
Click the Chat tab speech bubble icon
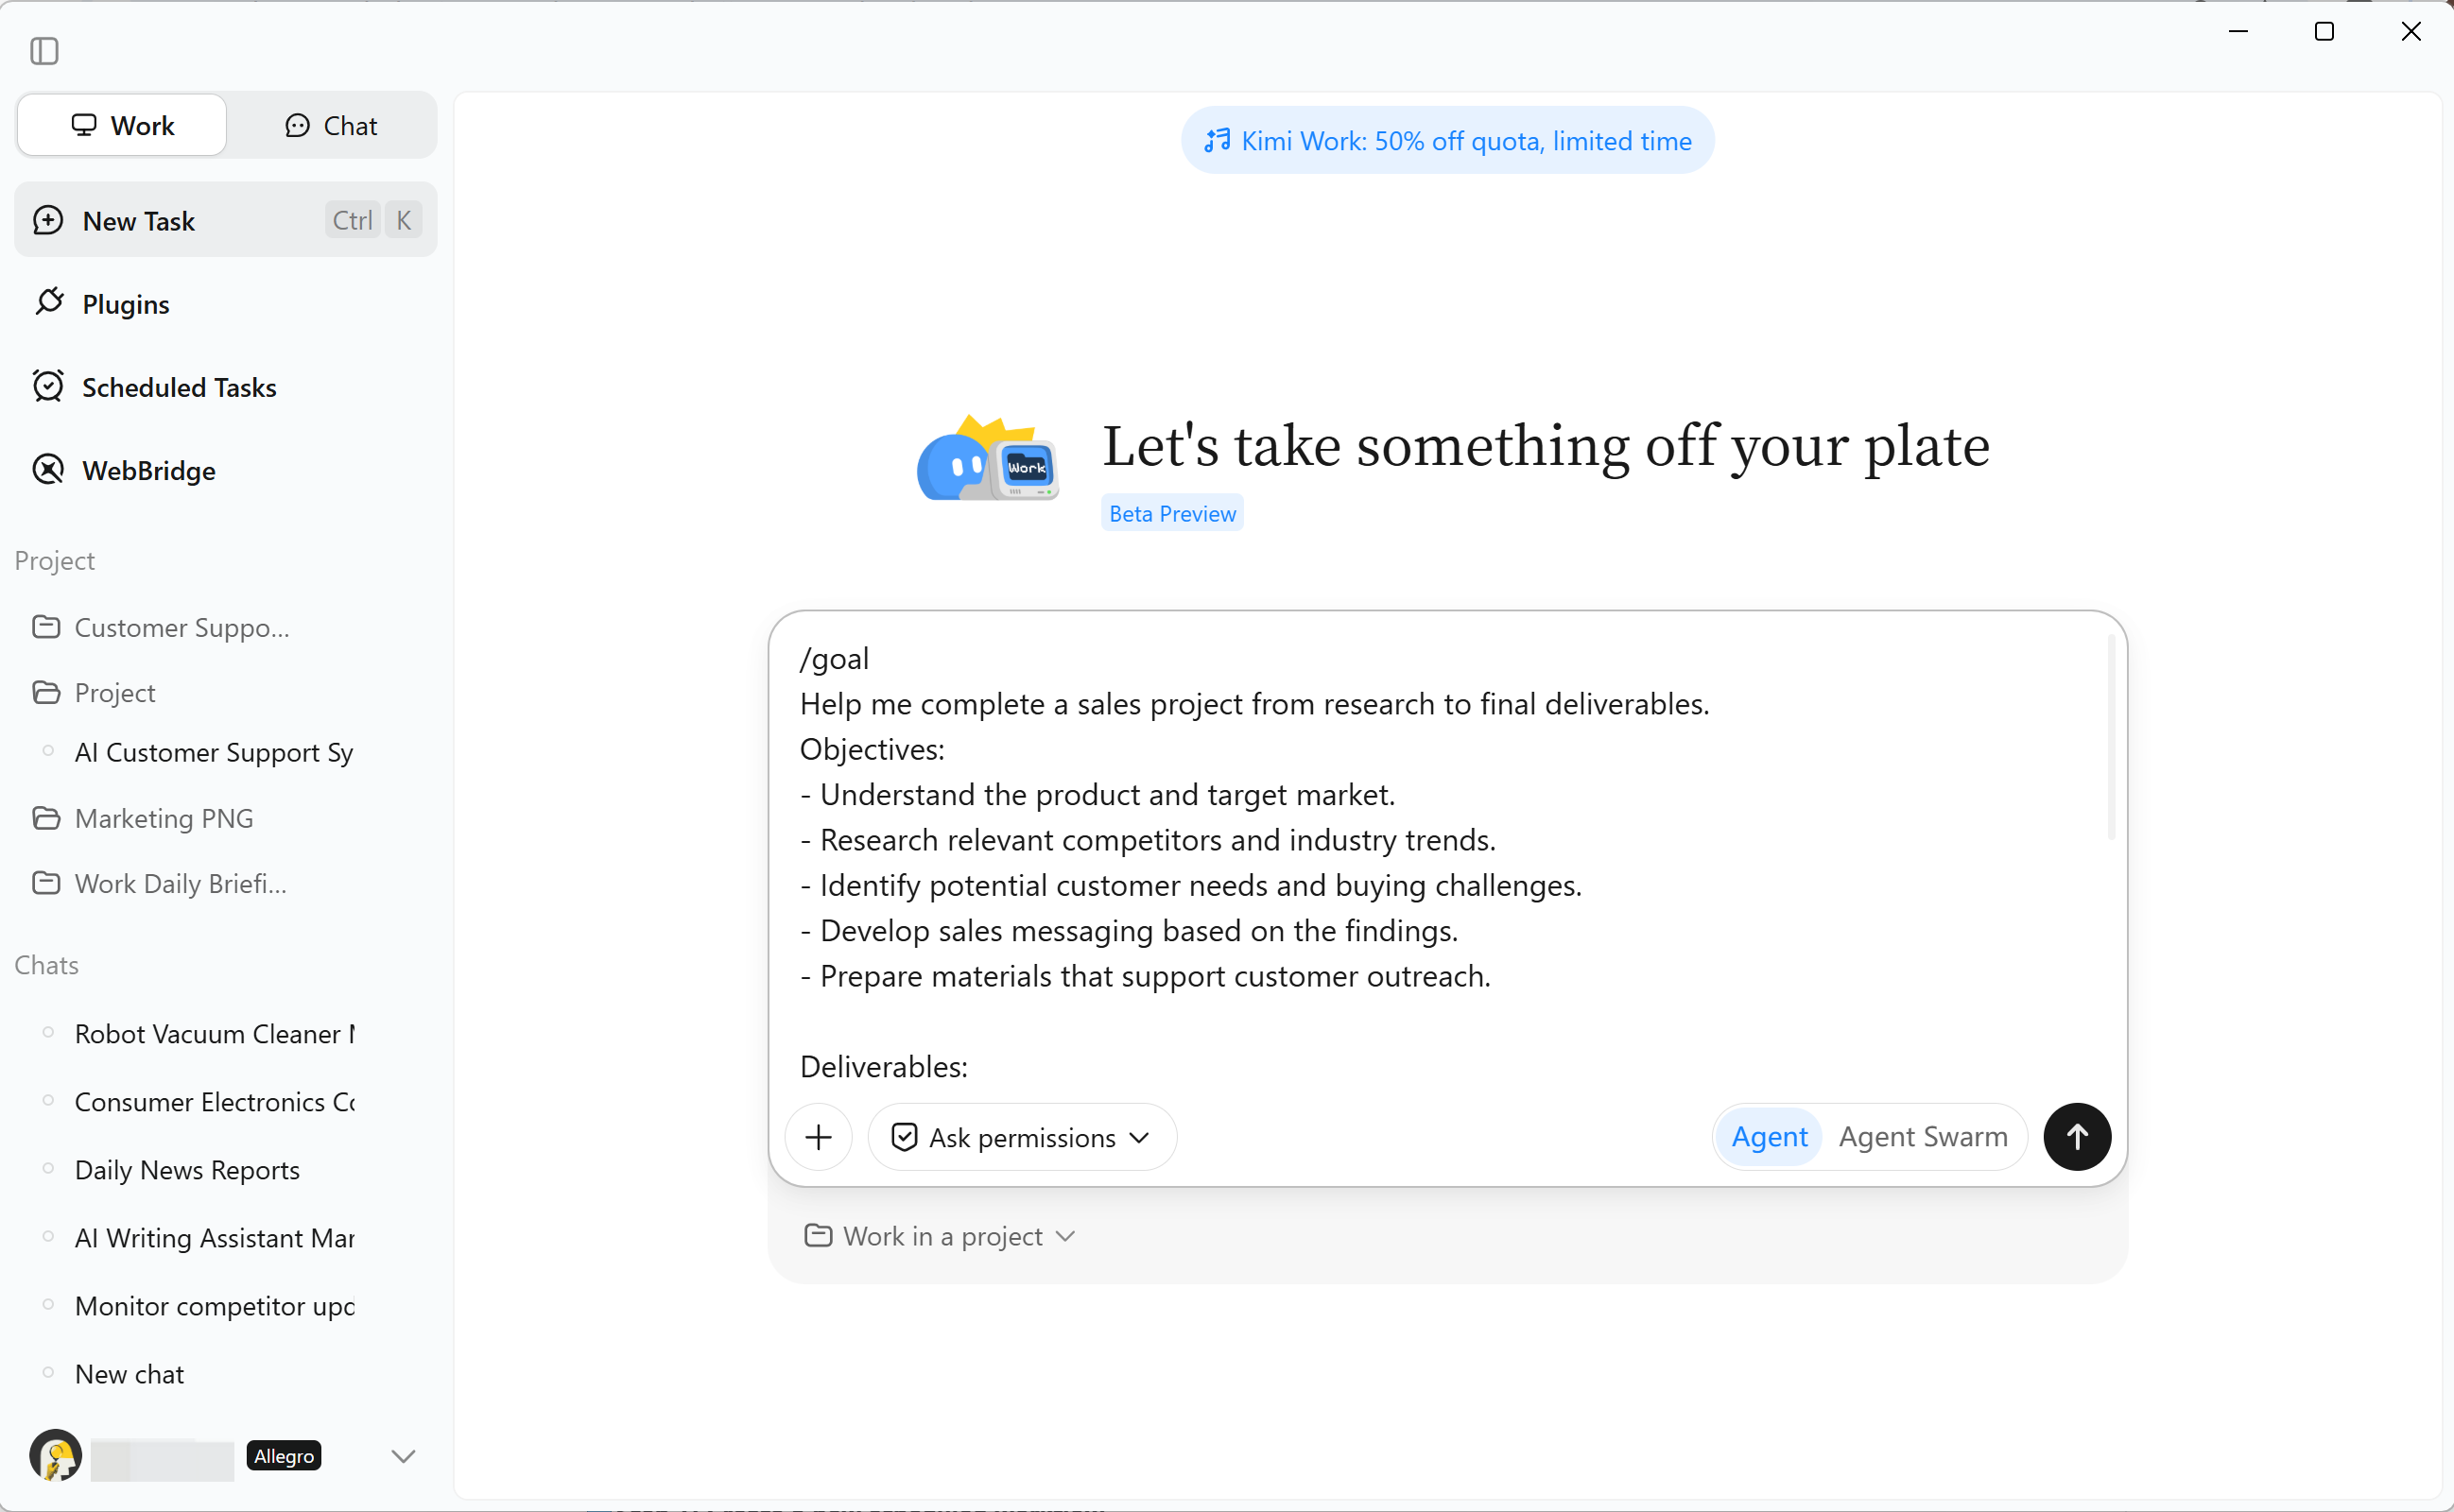[x=297, y=125]
